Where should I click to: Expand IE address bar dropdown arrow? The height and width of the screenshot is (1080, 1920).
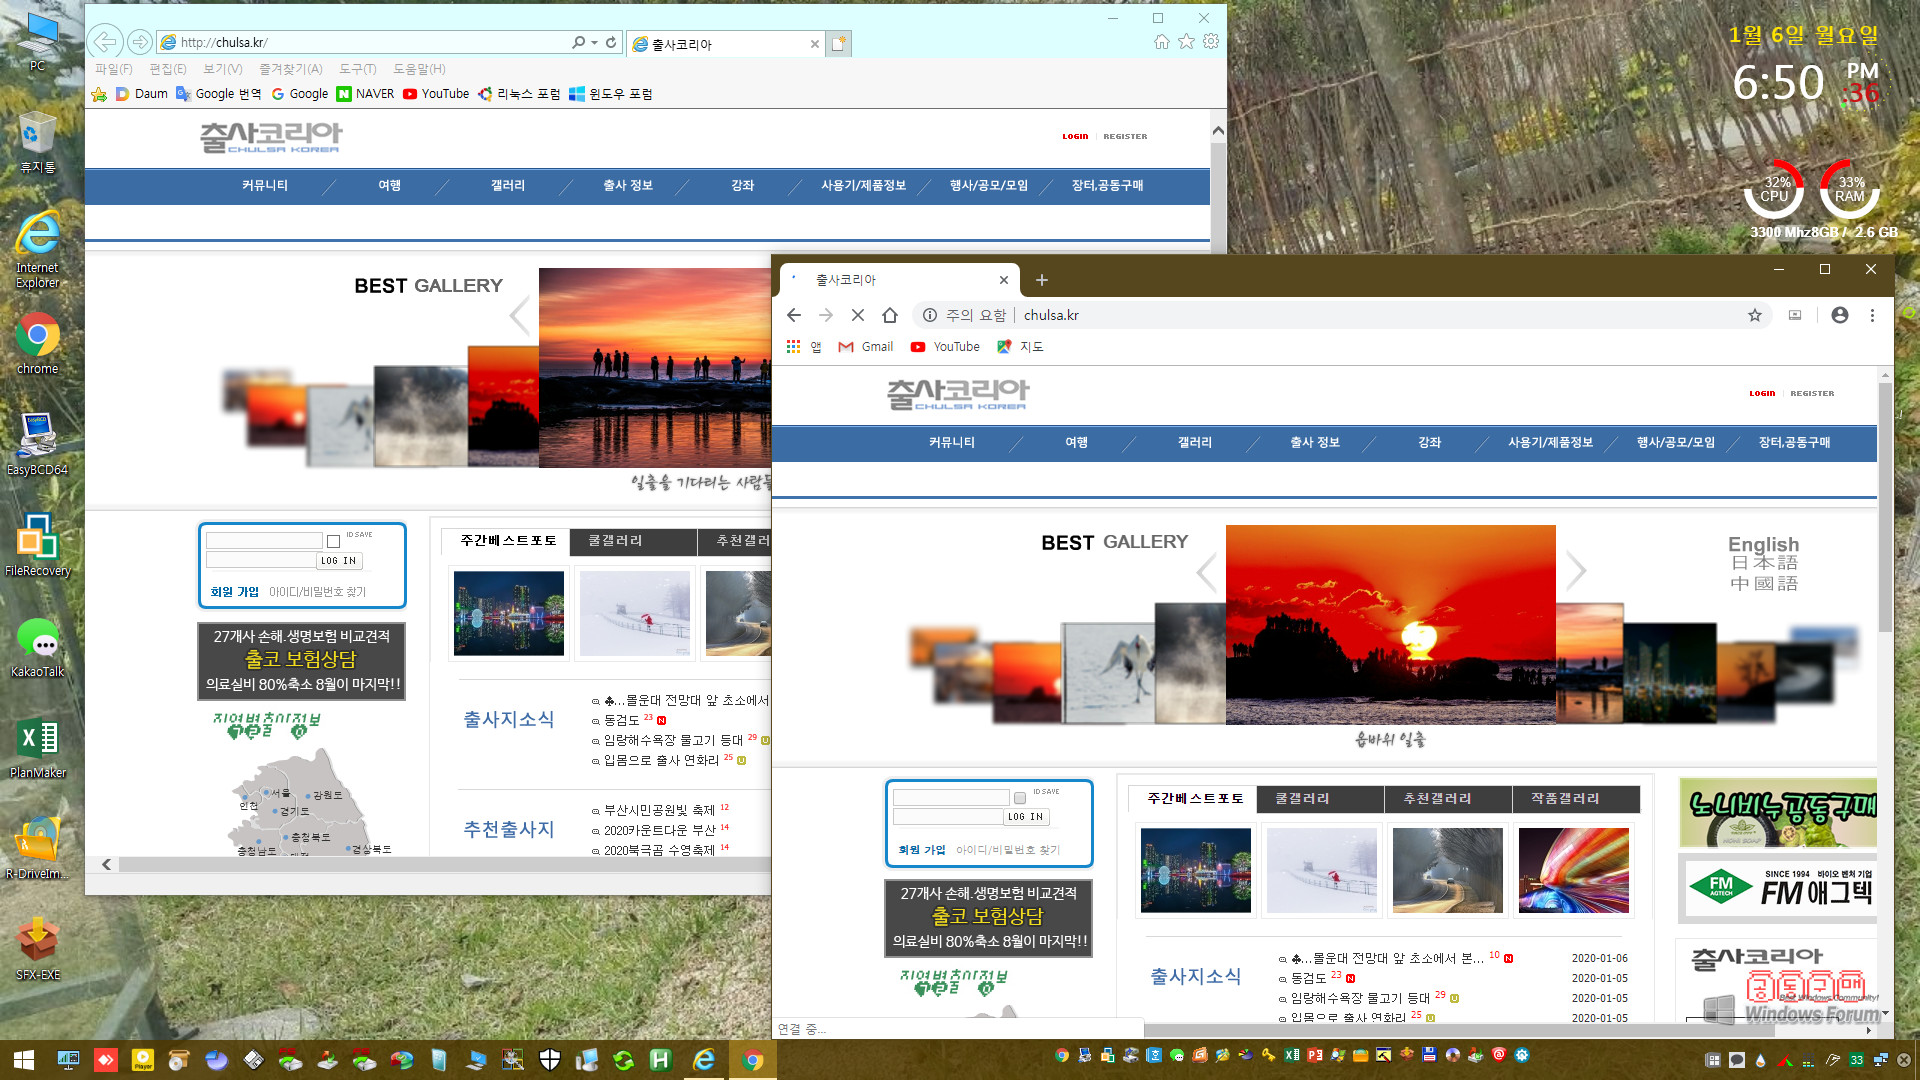pyautogui.click(x=594, y=42)
